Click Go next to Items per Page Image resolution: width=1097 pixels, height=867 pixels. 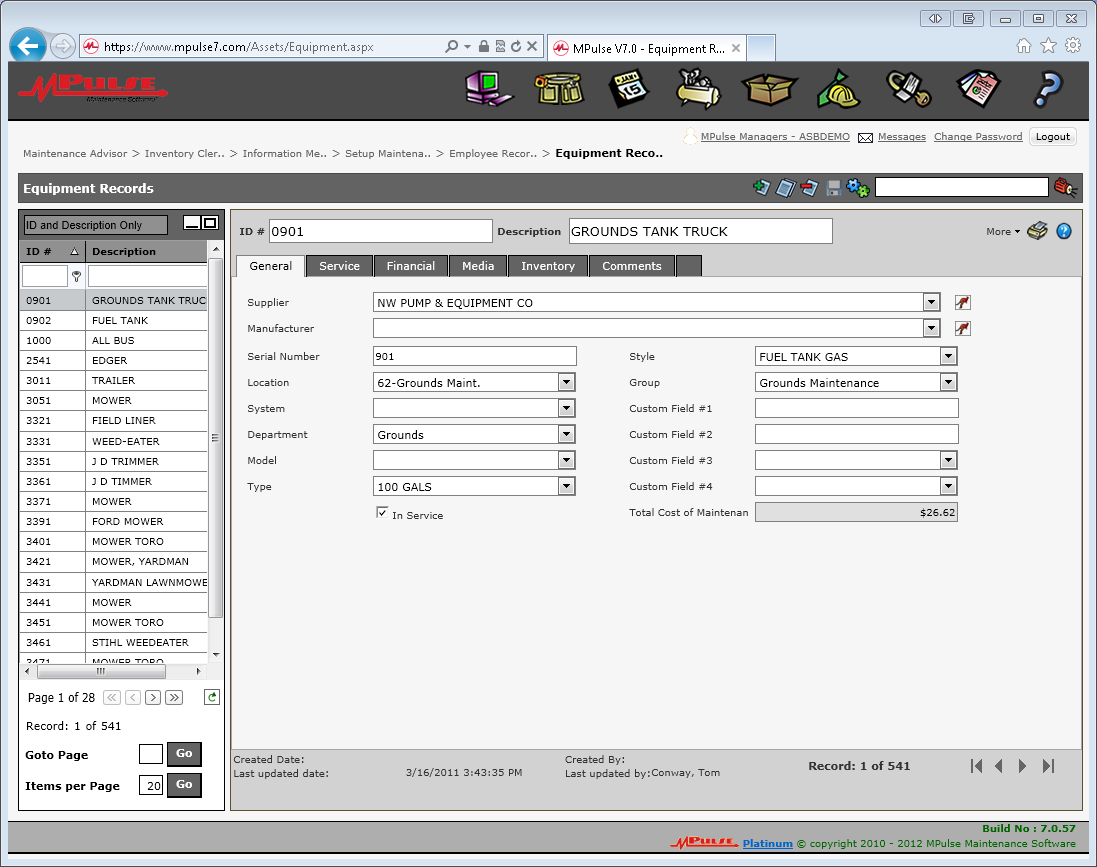tap(183, 785)
